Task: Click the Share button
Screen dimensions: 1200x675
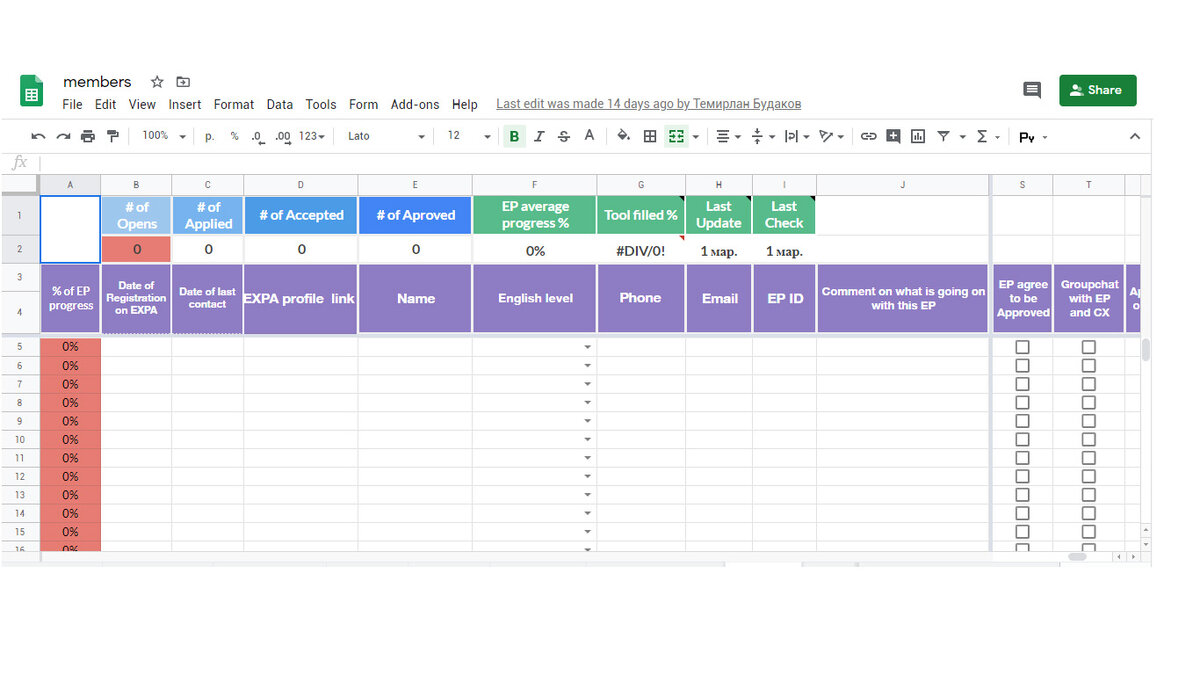Action: click(1097, 90)
